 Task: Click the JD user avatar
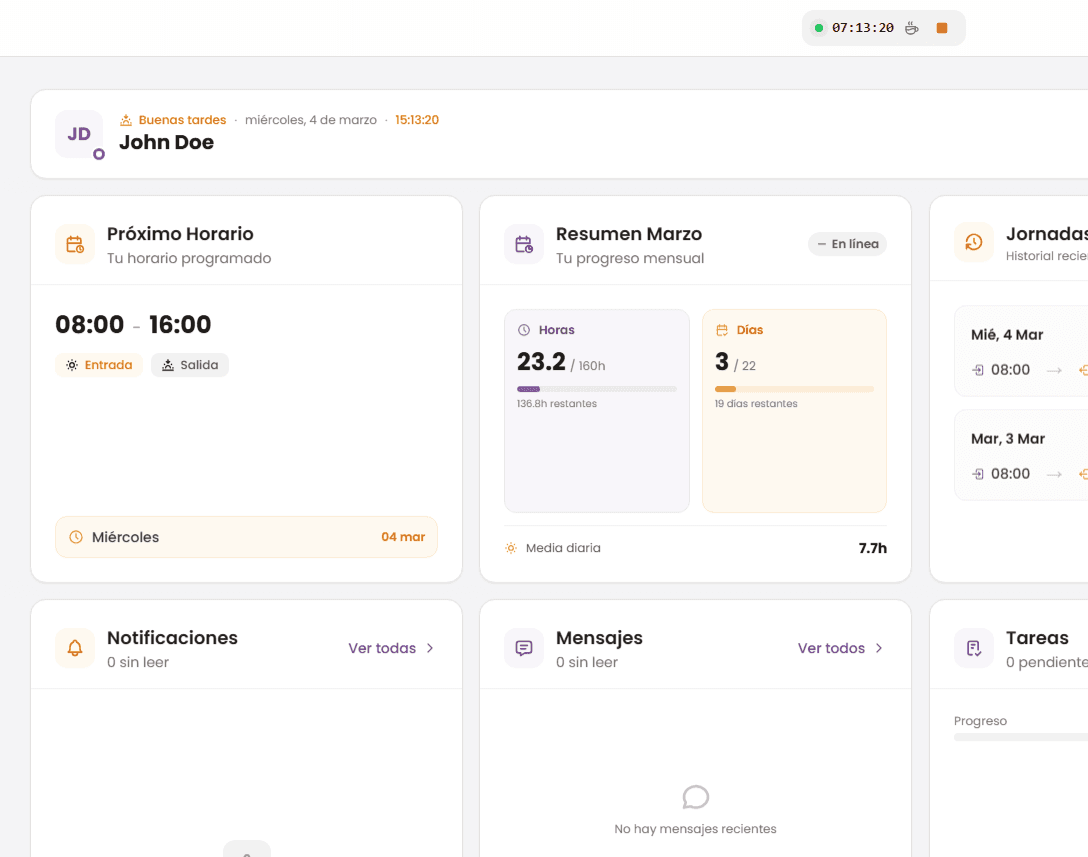tap(79, 134)
